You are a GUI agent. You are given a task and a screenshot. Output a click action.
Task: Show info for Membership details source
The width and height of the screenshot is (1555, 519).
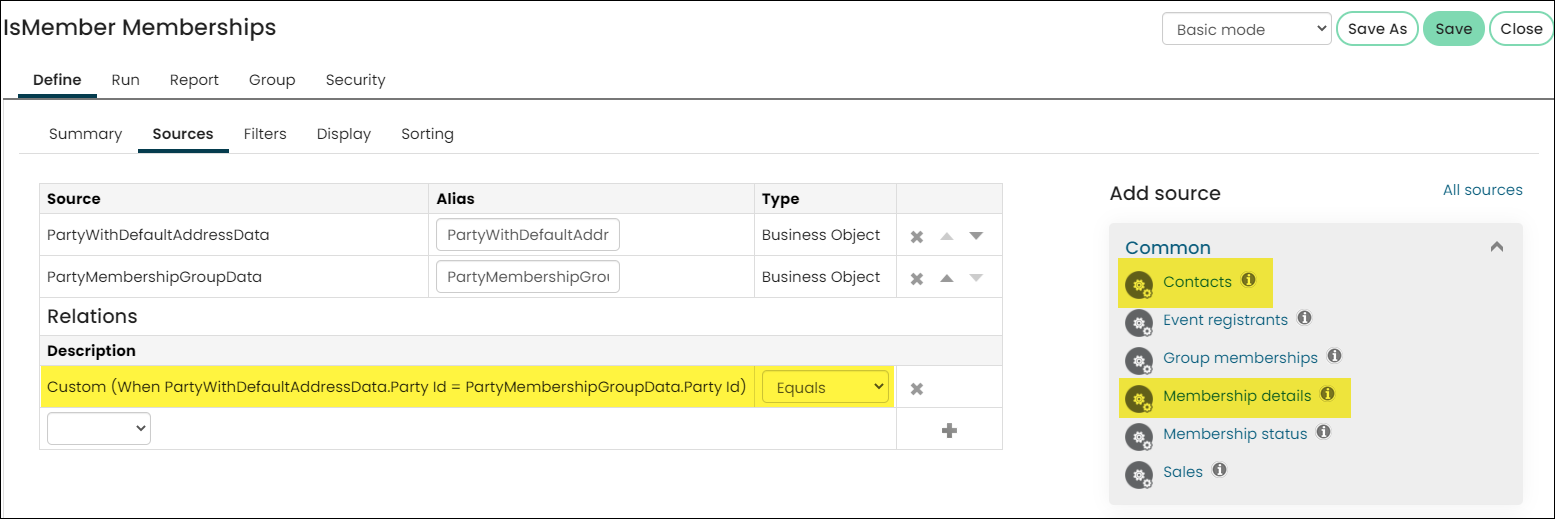(1327, 394)
